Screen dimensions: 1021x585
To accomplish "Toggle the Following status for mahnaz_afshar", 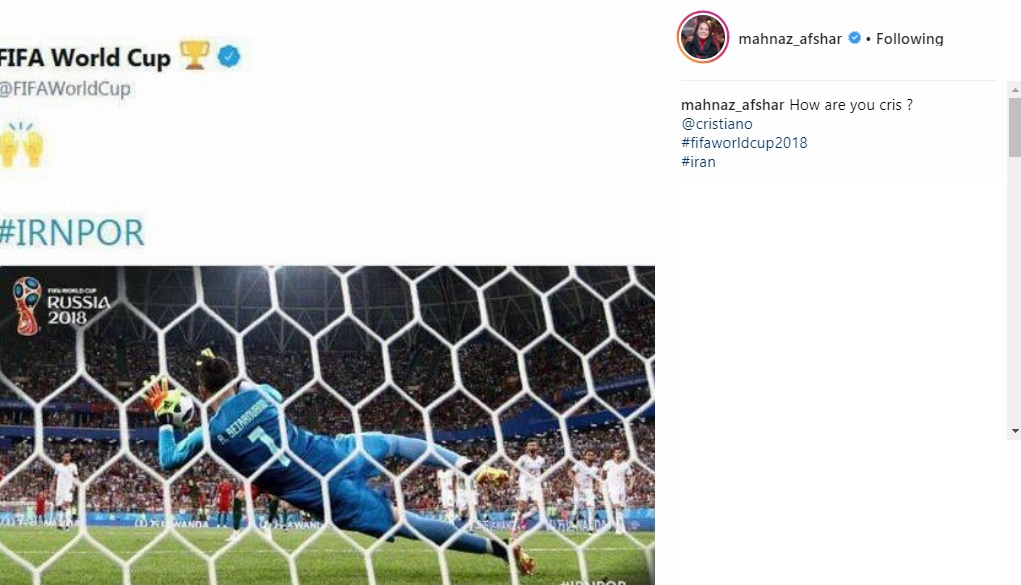I will tap(909, 39).
